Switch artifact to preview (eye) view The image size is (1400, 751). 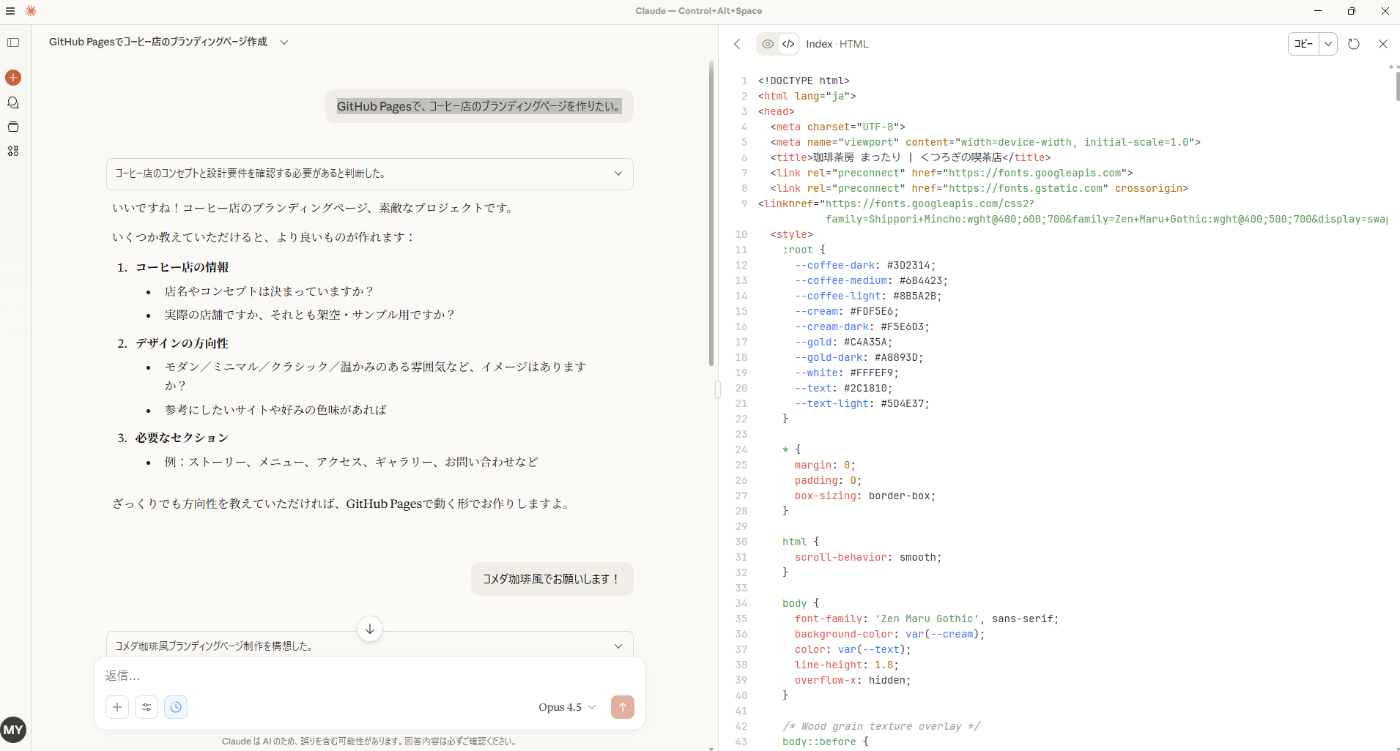(x=767, y=44)
